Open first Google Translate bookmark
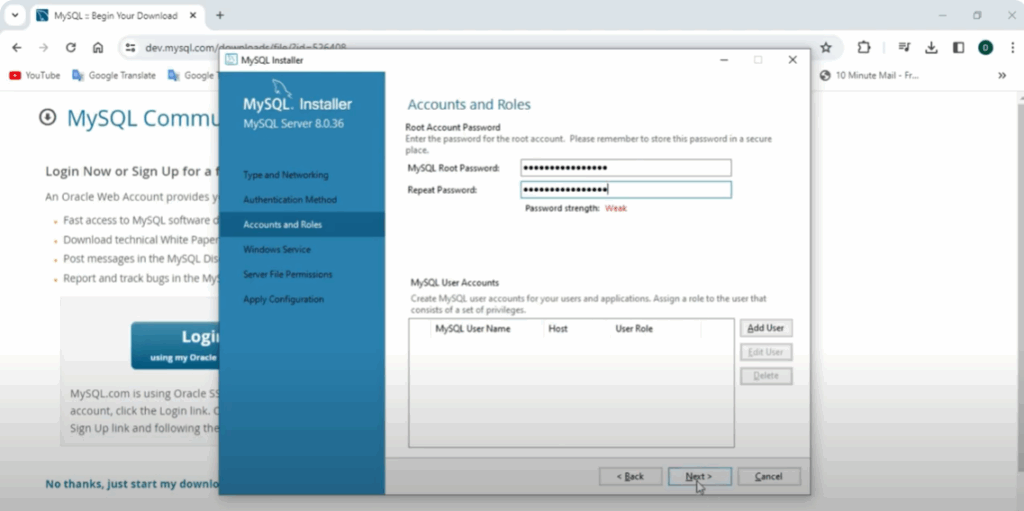Screen dimensions: 1024x511 point(114,76)
